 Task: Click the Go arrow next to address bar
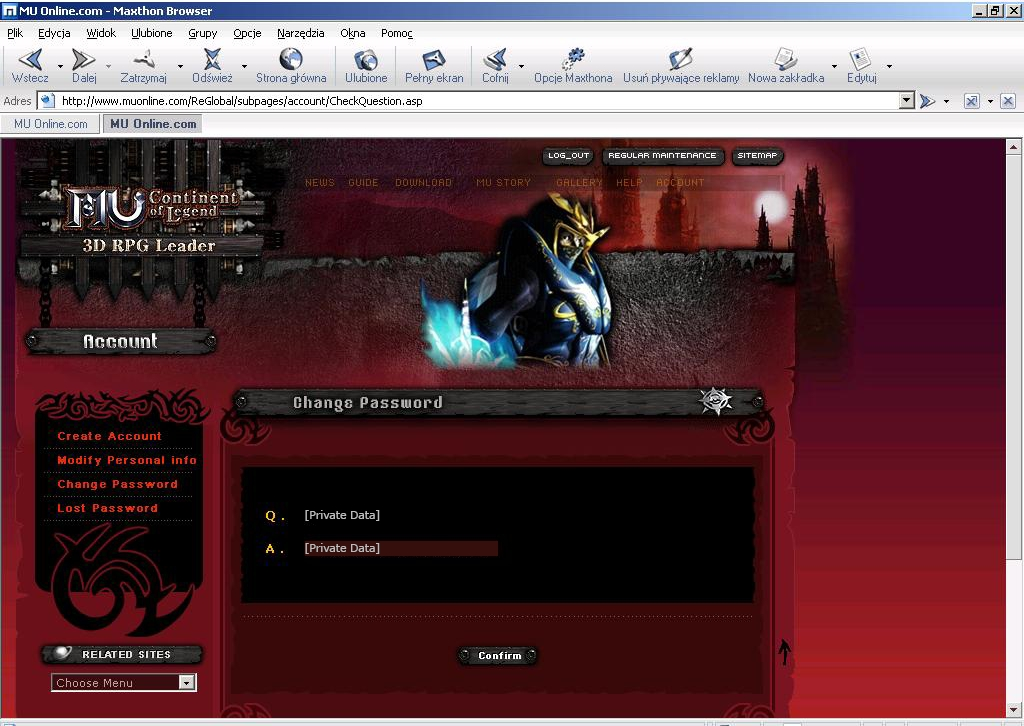pos(927,101)
